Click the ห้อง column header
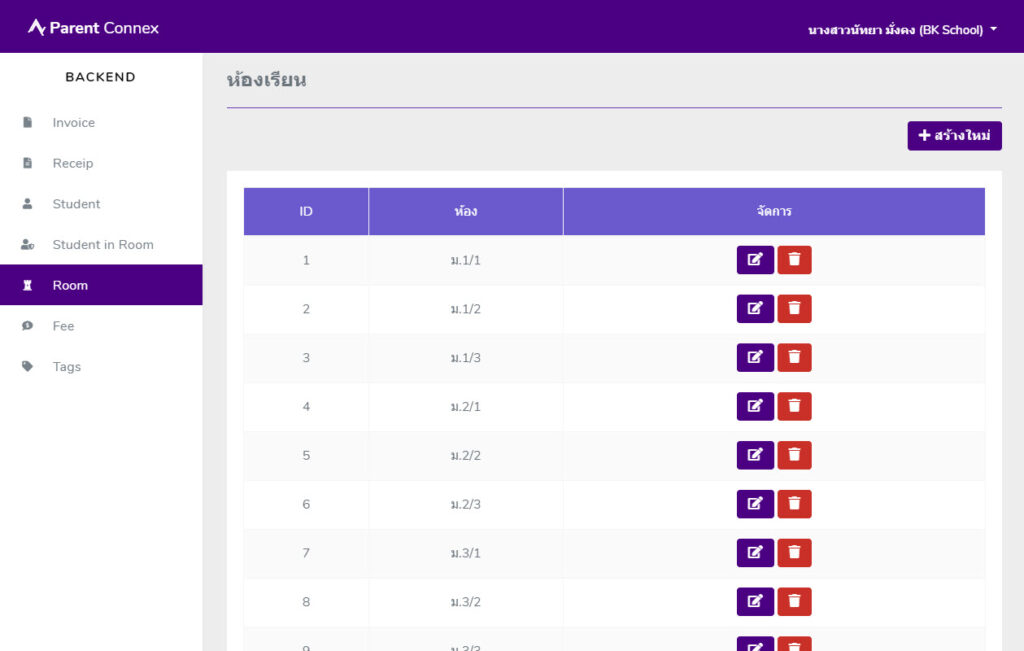The width and height of the screenshot is (1024, 651). coord(465,212)
